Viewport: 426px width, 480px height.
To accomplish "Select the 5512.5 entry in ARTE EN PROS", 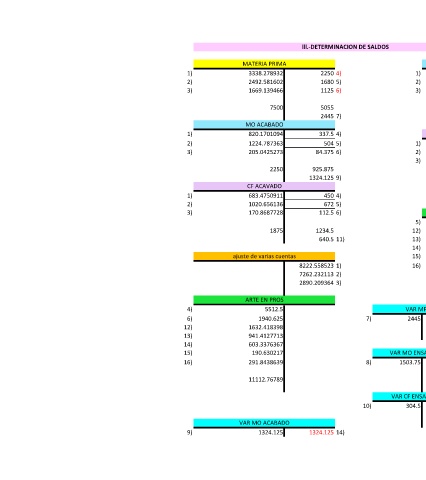I will (x=274, y=309).
